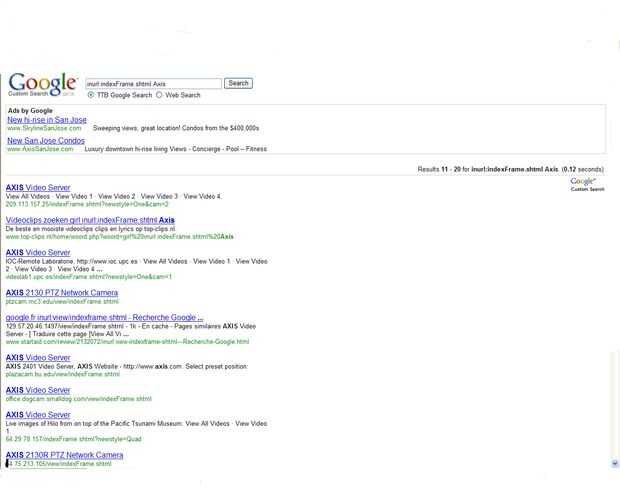Click the ptzcam.mc3.edu result URL

click(62, 301)
